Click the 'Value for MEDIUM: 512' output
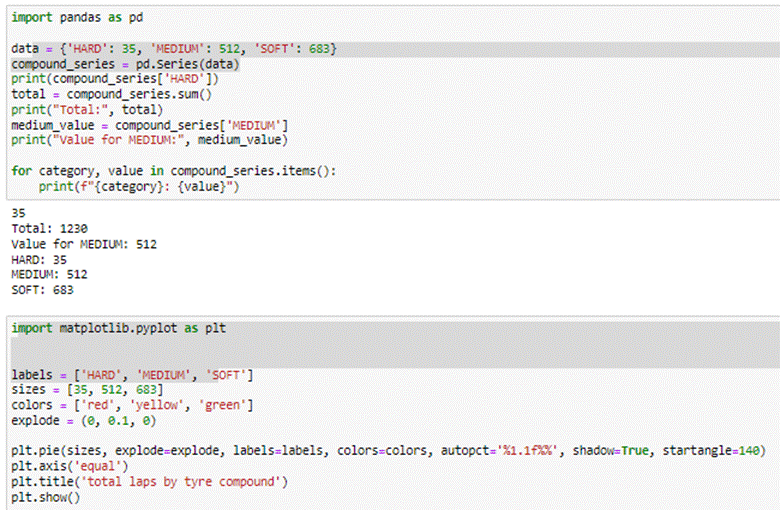 pyautogui.click(x=84, y=244)
